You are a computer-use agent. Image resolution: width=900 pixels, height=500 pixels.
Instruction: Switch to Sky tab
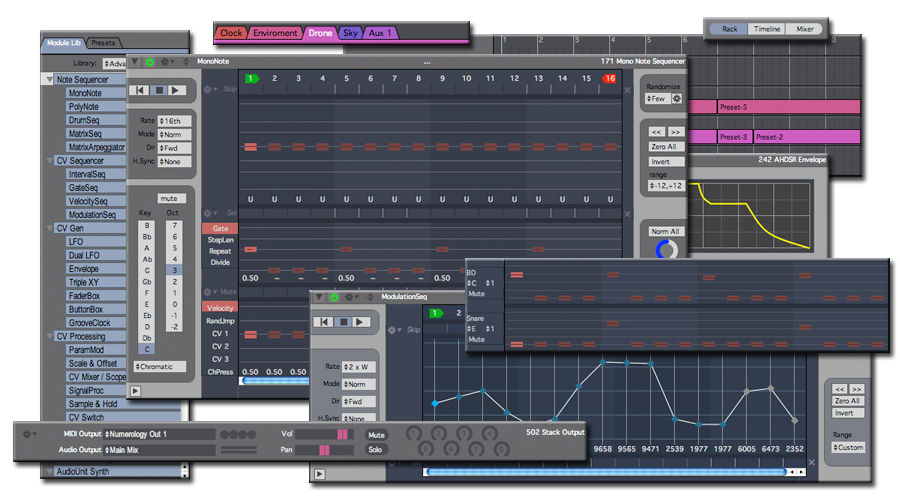point(350,33)
